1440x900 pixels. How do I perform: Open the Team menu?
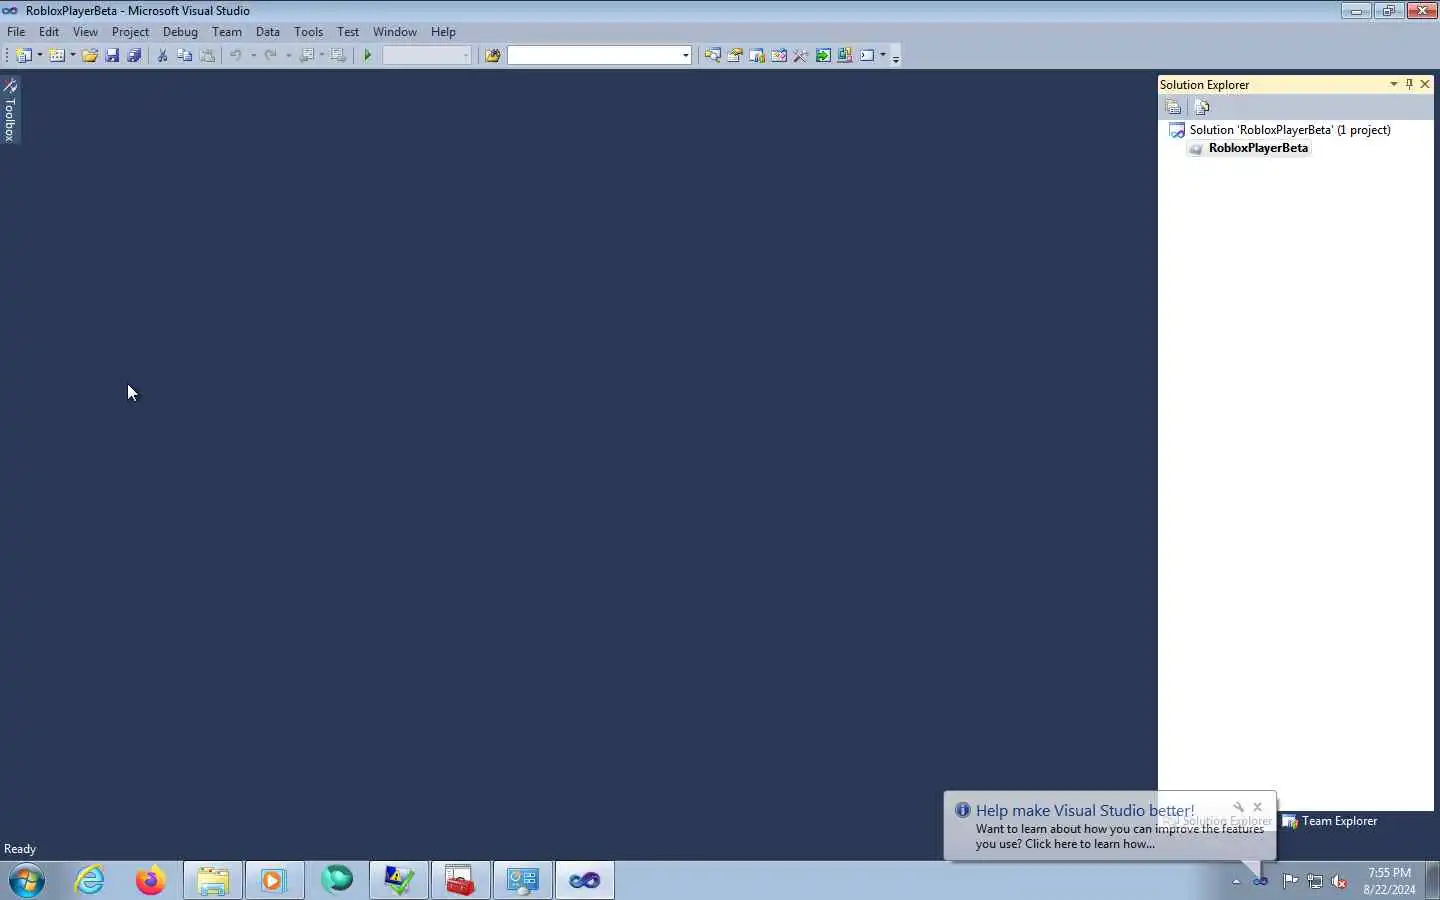pyautogui.click(x=227, y=32)
